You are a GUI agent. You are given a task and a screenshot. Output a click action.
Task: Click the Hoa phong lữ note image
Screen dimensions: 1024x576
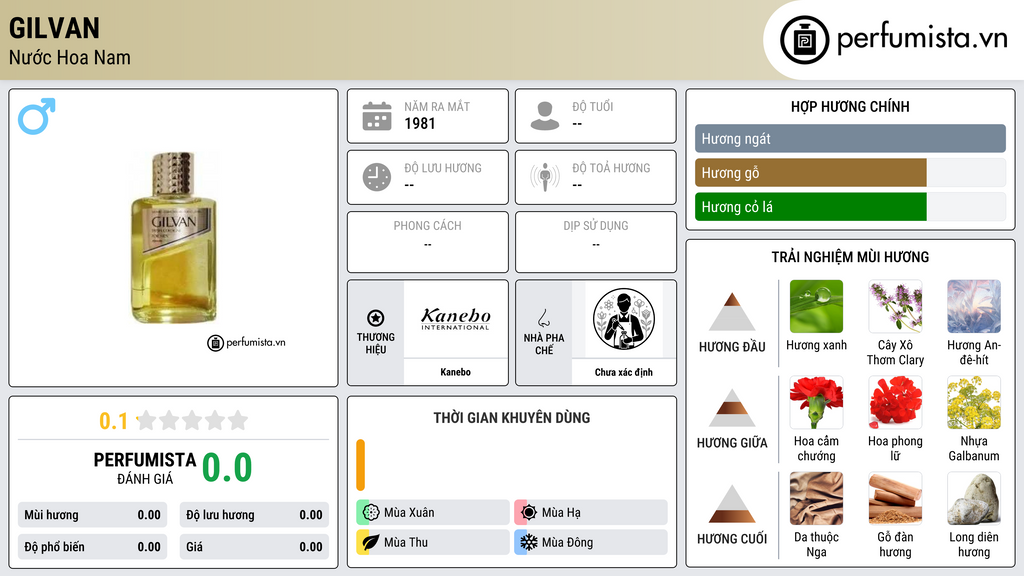tap(895, 402)
